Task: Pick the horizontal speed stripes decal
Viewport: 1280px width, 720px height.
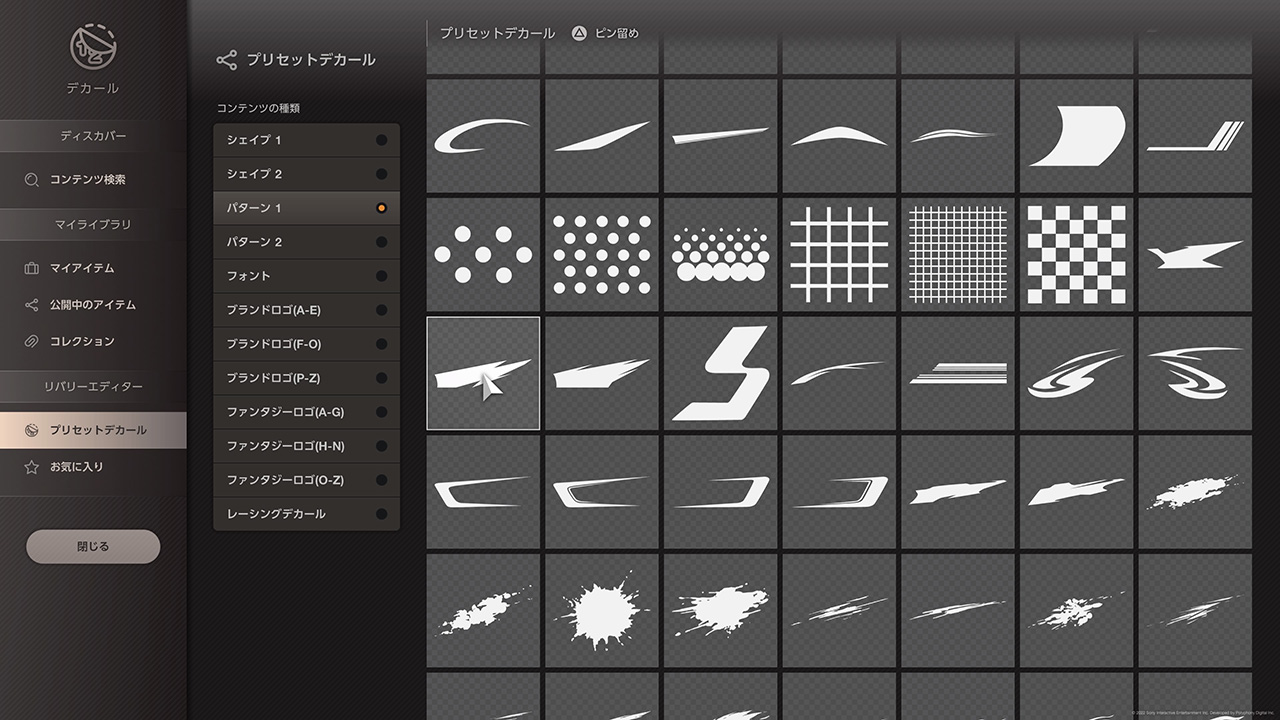Action: pyautogui.click(x=958, y=373)
